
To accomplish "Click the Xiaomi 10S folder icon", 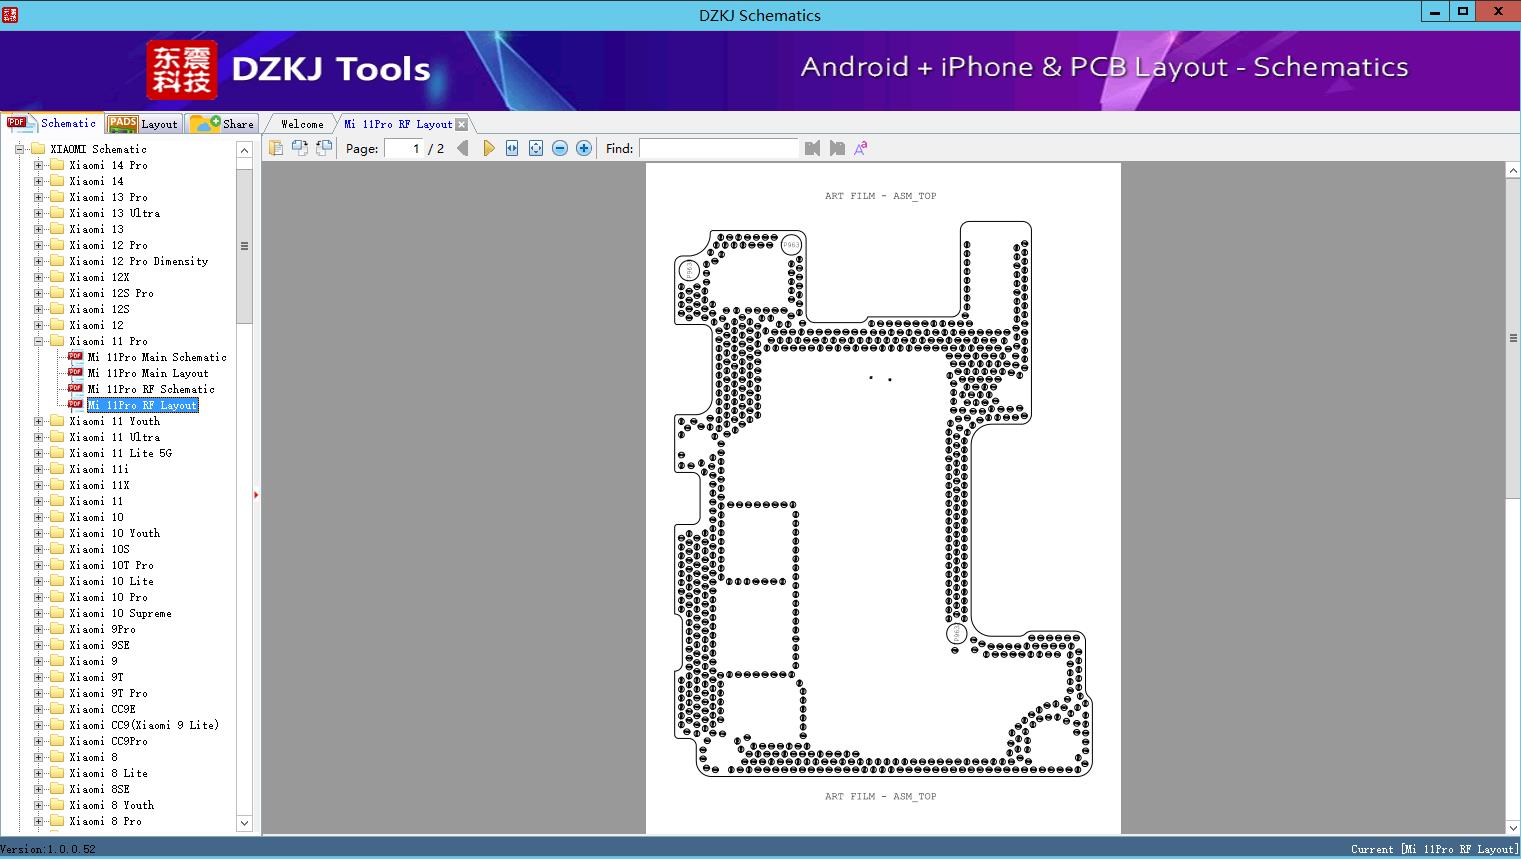I will pos(57,549).
